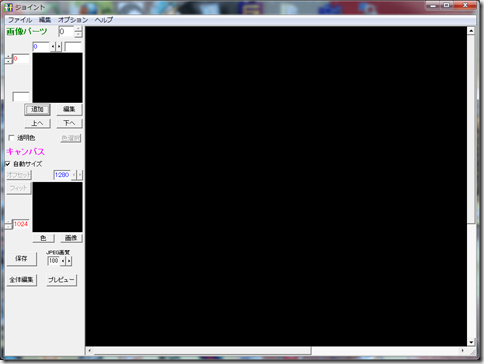Click the red 0 position field
This screenshot has height=364, width=484.
(21, 59)
